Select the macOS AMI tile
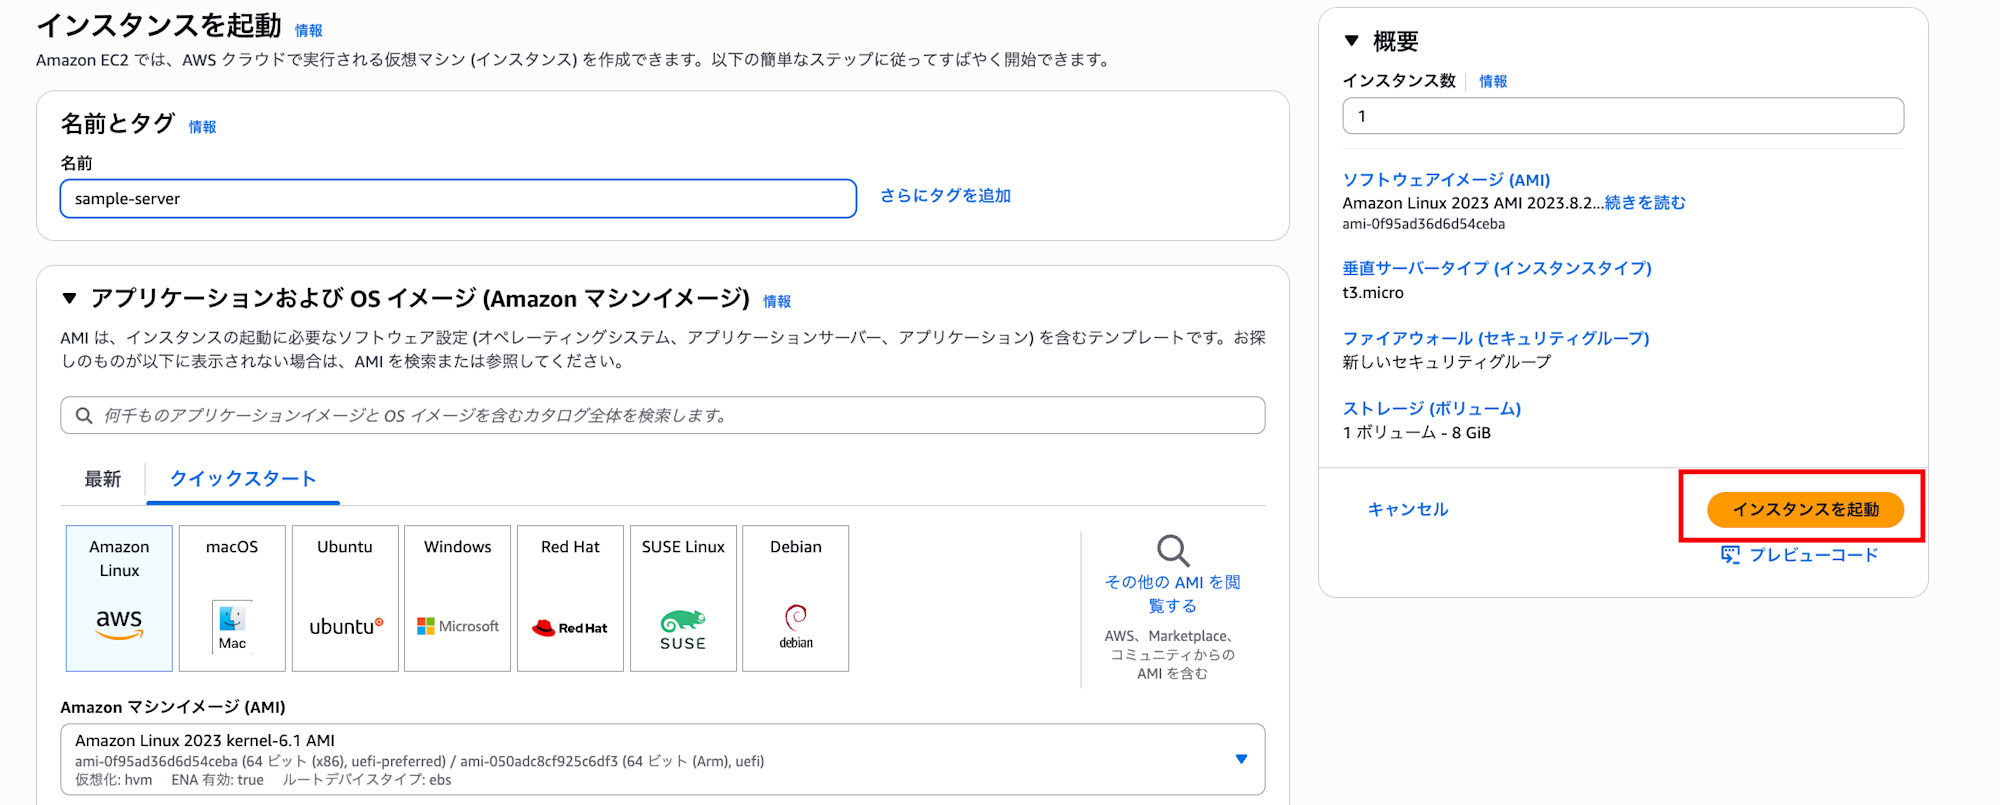Image resolution: width=2000 pixels, height=805 pixels. pos(232,598)
